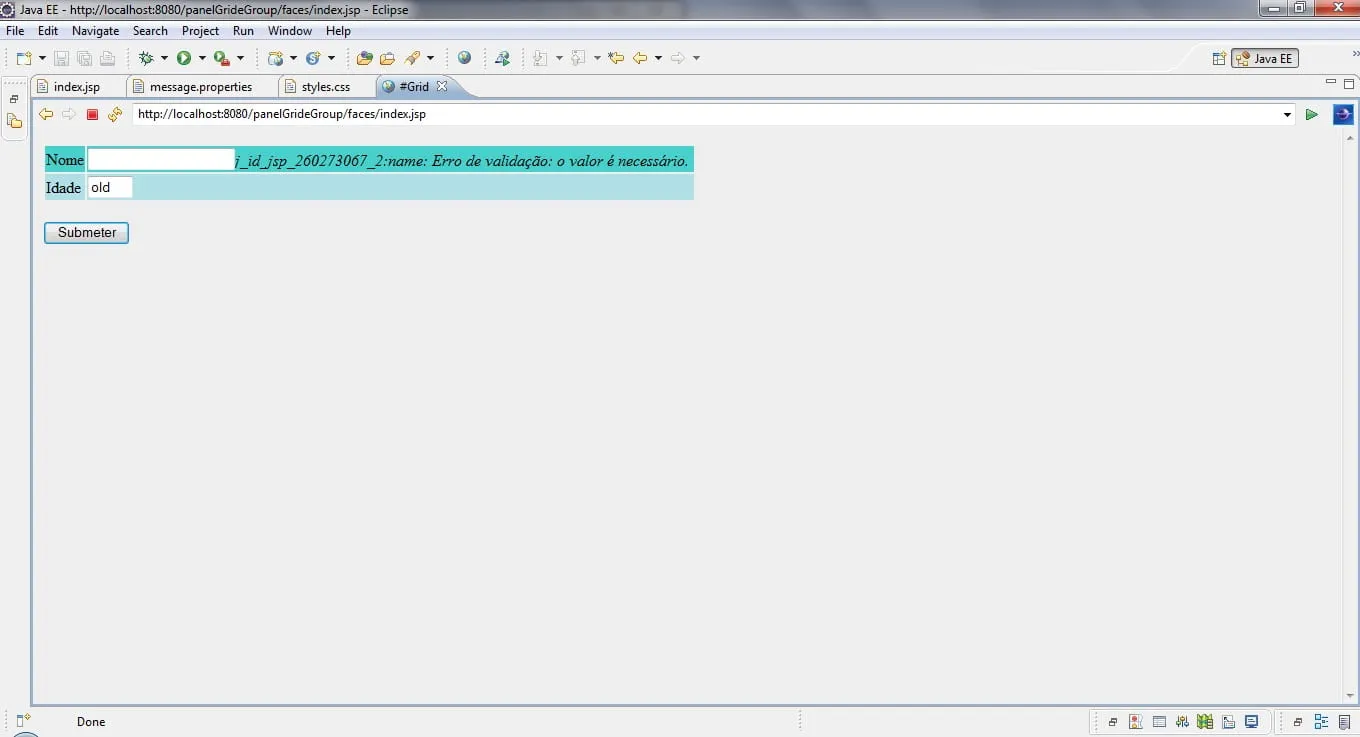Refresh the internal browser page
The image size is (1360, 737).
tap(115, 115)
